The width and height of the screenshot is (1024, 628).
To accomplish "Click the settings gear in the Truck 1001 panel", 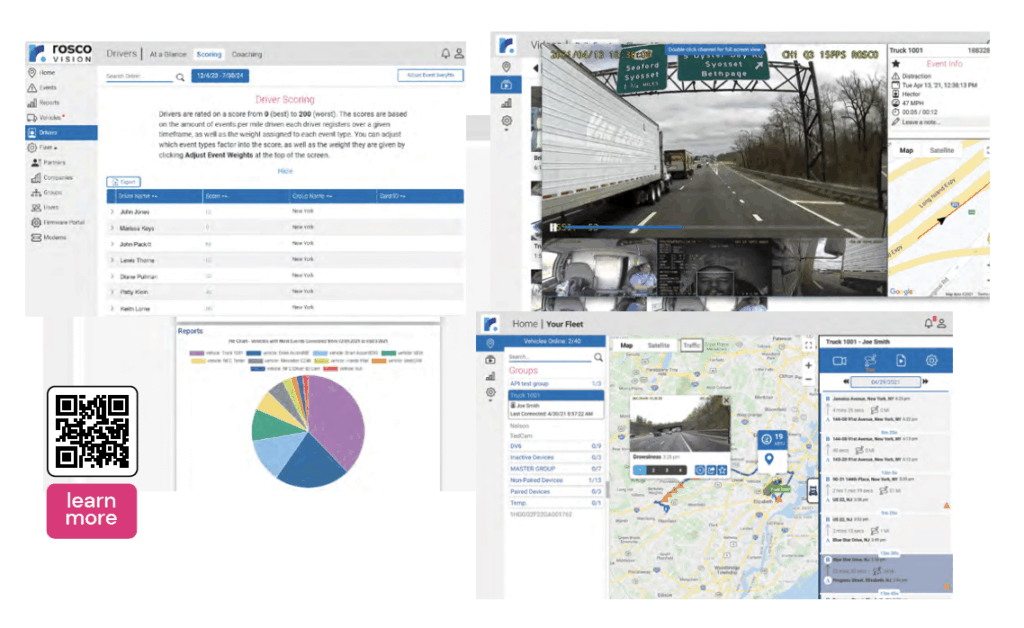I will click(932, 360).
